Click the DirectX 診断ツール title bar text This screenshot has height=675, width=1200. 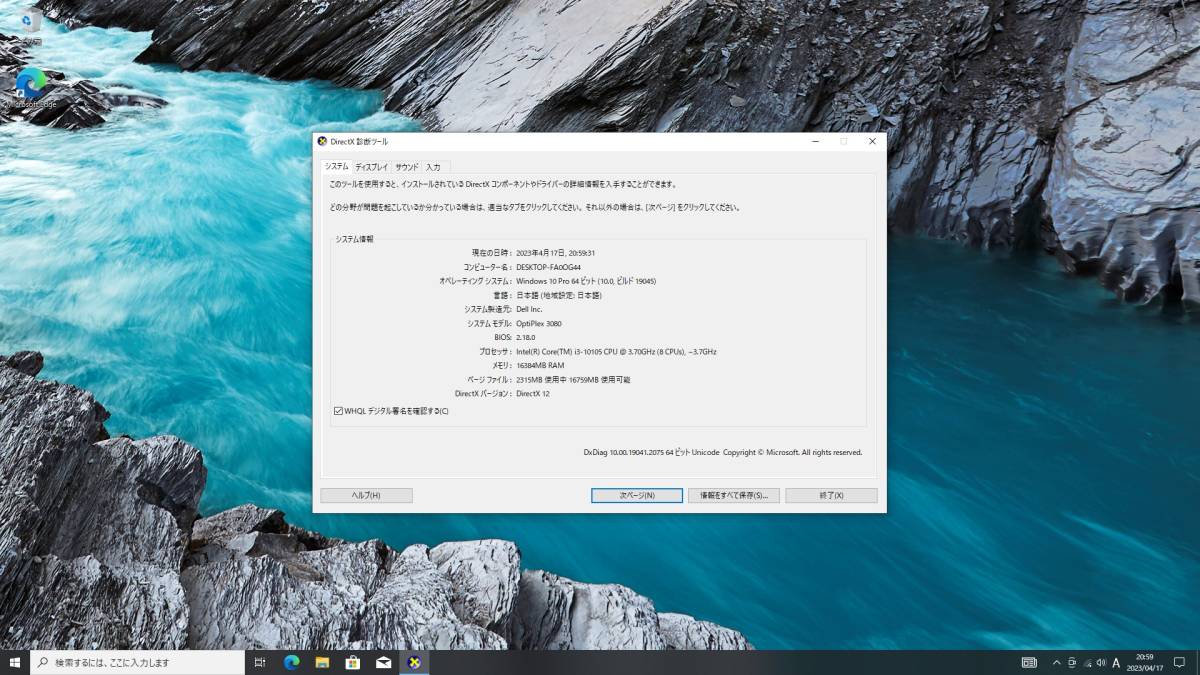(x=359, y=141)
